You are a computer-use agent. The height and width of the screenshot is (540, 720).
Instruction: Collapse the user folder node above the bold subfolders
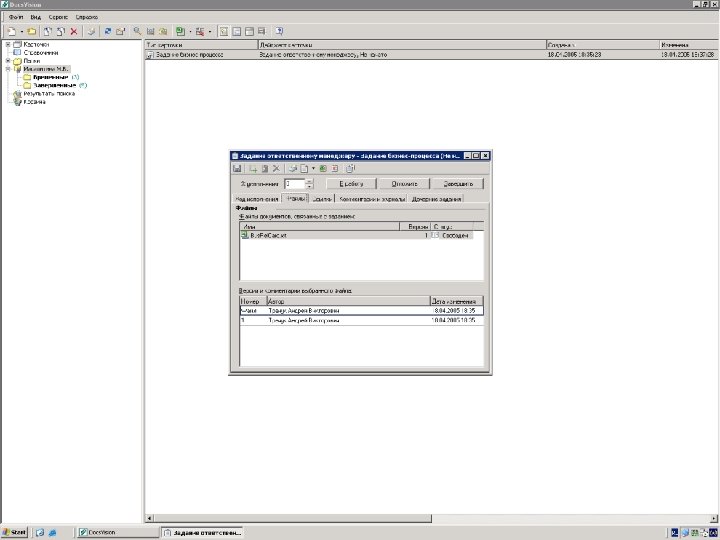8,69
